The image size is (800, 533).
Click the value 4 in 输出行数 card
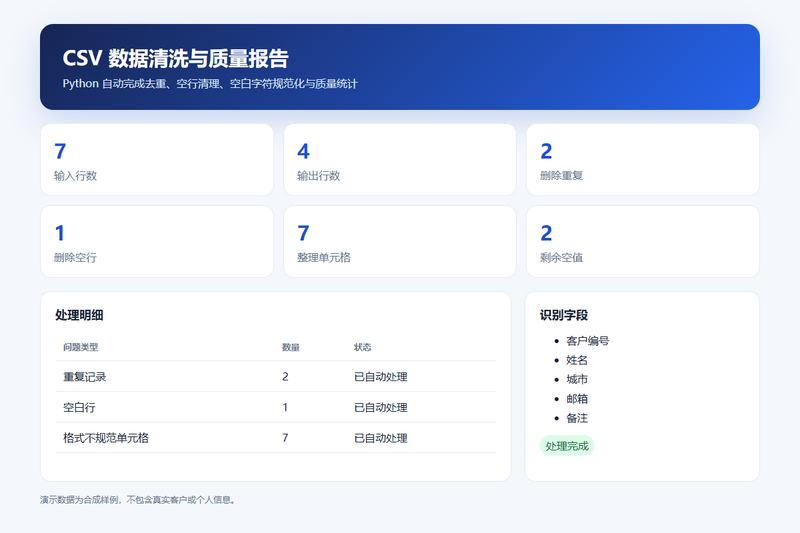tap(304, 151)
